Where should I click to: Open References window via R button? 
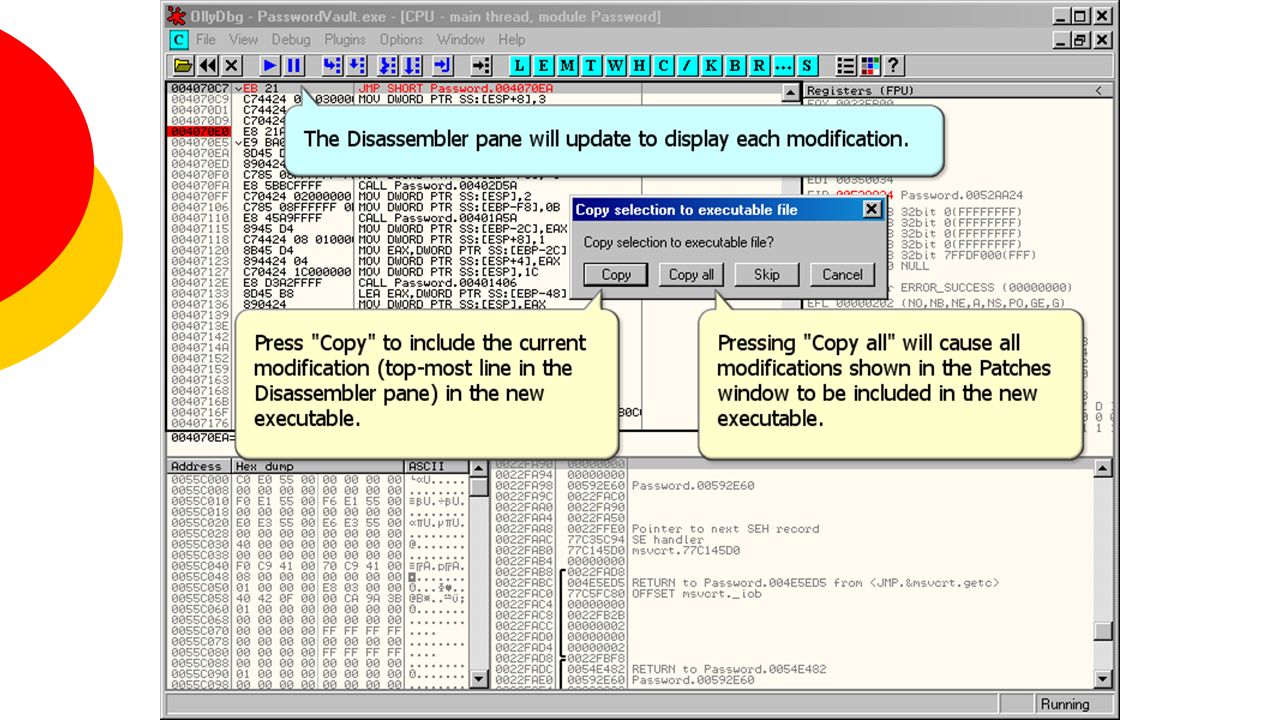pos(760,66)
